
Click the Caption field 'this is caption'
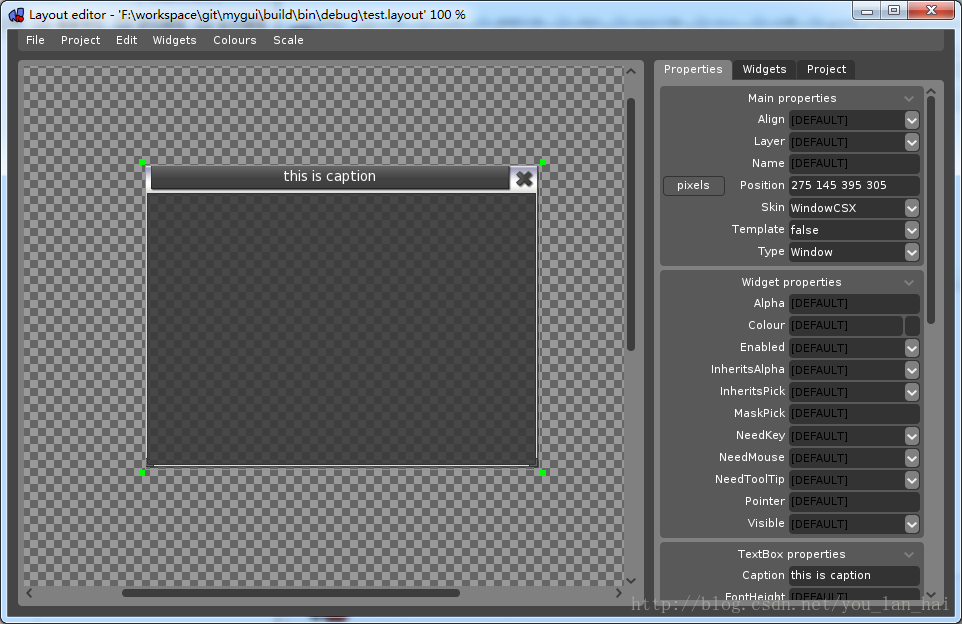[x=854, y=576]
